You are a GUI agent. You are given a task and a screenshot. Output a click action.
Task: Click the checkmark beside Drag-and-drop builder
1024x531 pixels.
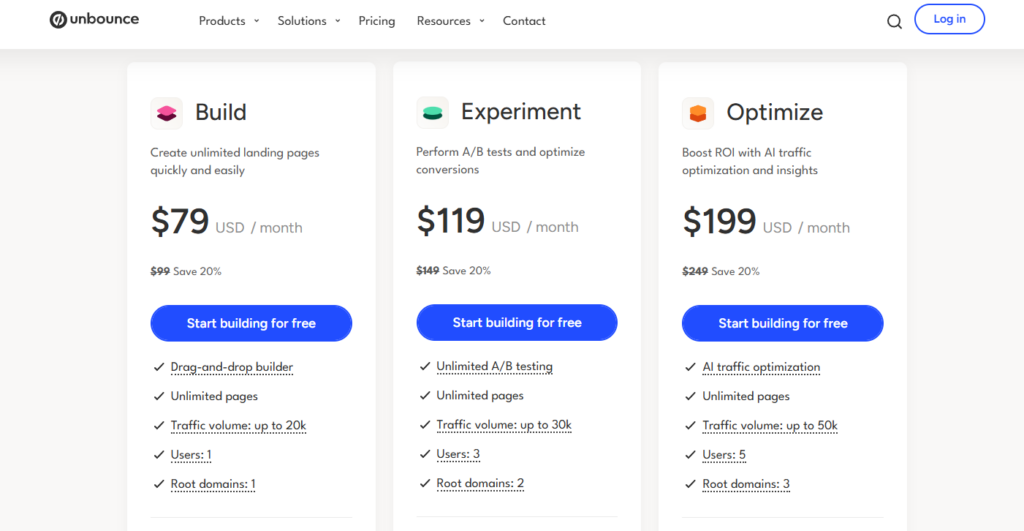point(159,367)
